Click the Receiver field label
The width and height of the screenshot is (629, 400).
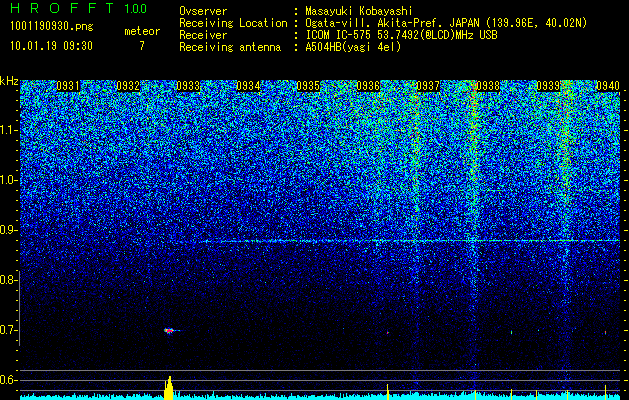tap(203, 35)
